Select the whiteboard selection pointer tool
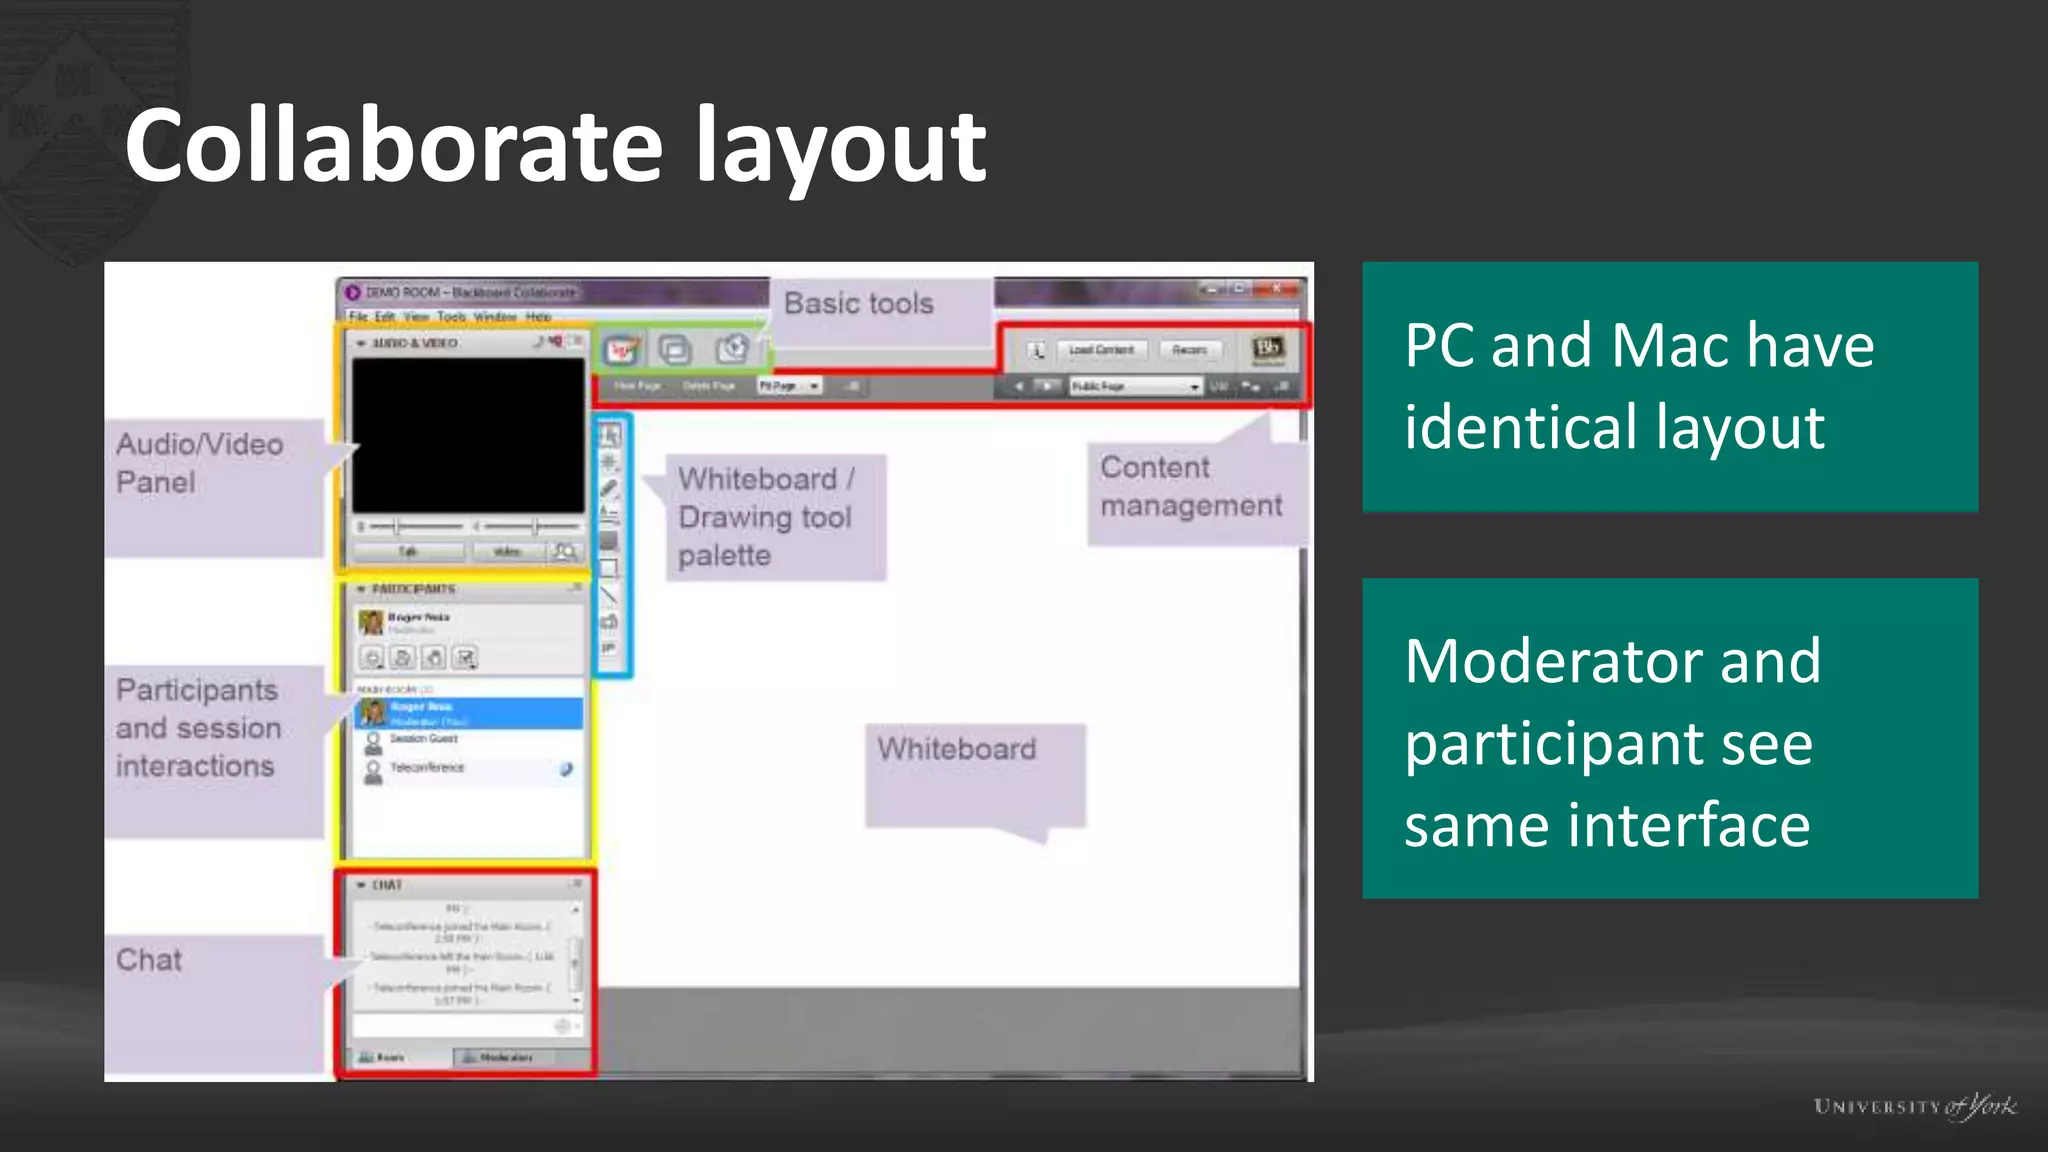Image resolution: width=2048 pixels, height=1152 pixels. click(609, 435)
